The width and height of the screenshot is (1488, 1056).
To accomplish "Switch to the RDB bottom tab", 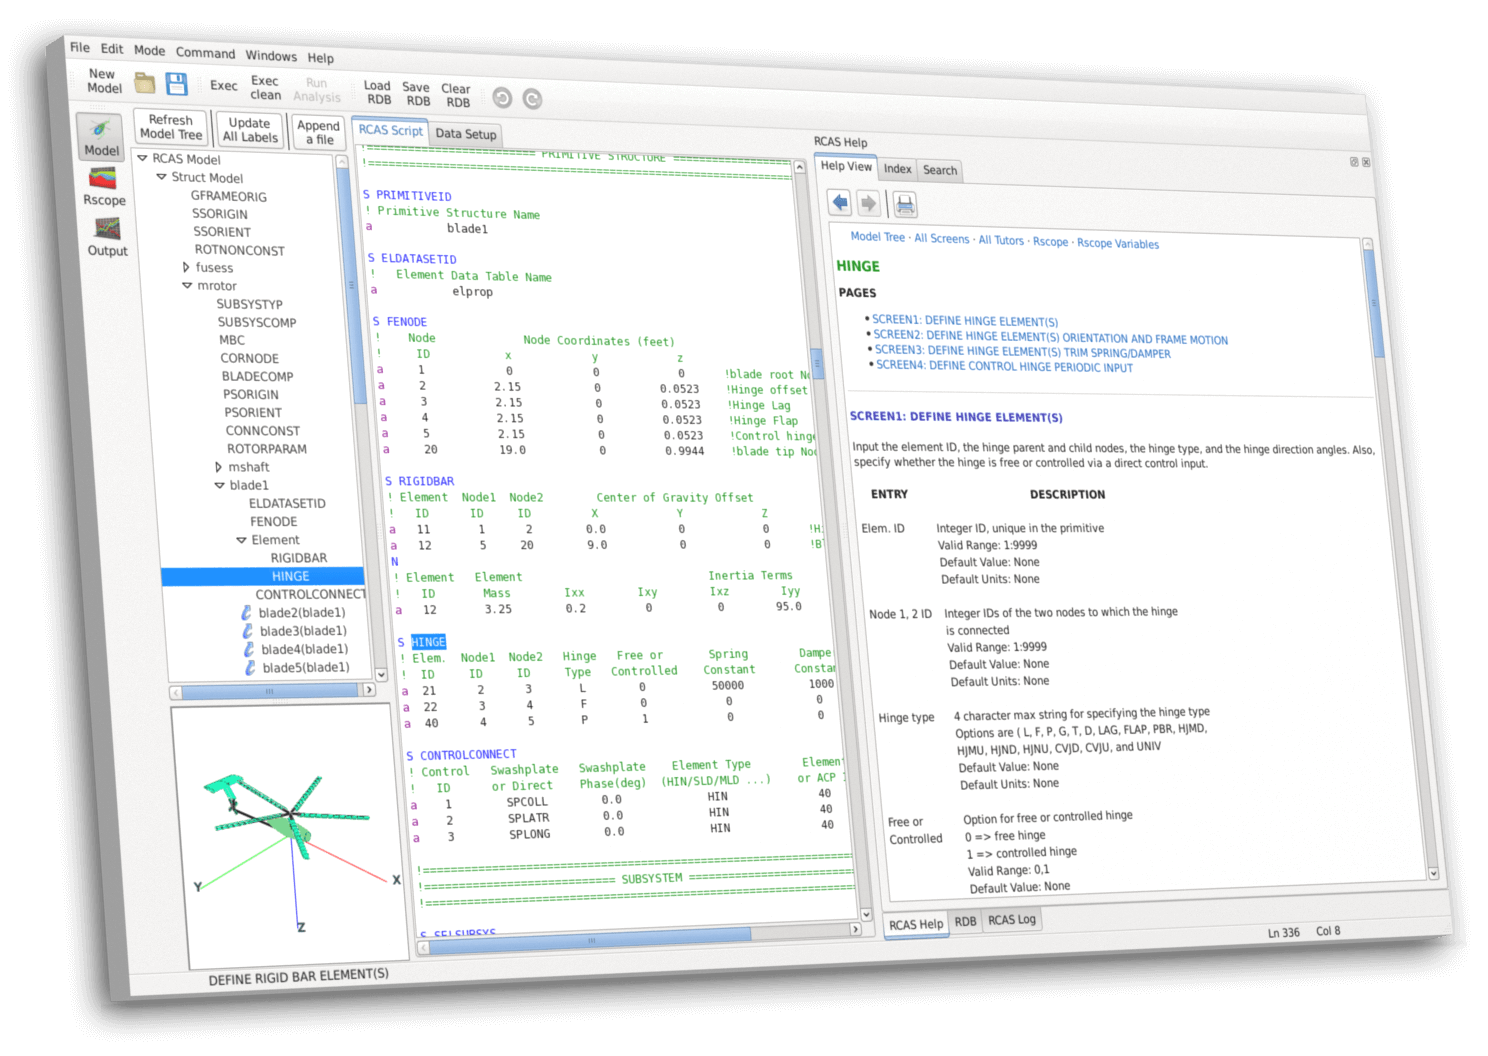I will [x=965, y=921].
